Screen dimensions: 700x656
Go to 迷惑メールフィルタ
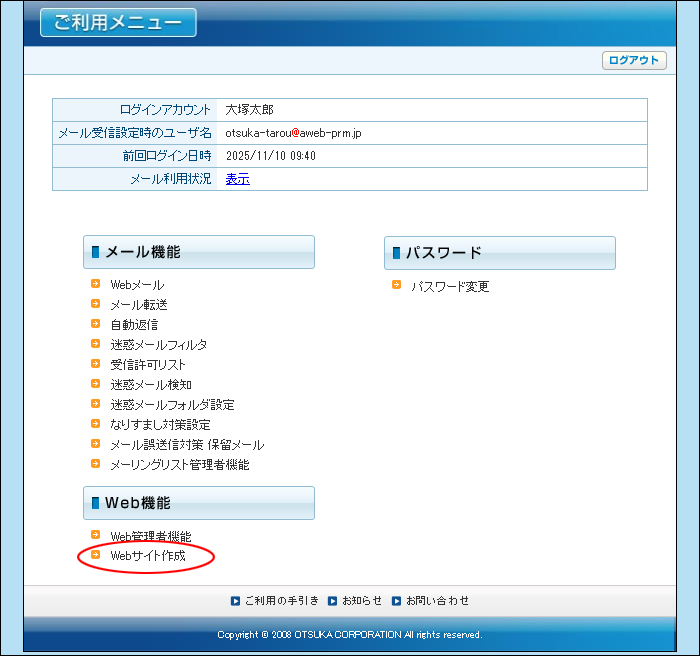pos(159,345)
